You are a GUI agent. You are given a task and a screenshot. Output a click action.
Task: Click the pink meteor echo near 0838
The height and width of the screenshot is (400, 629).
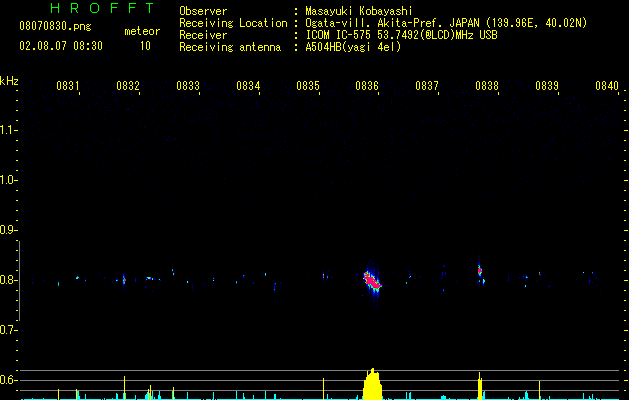(x=480, y=271)
